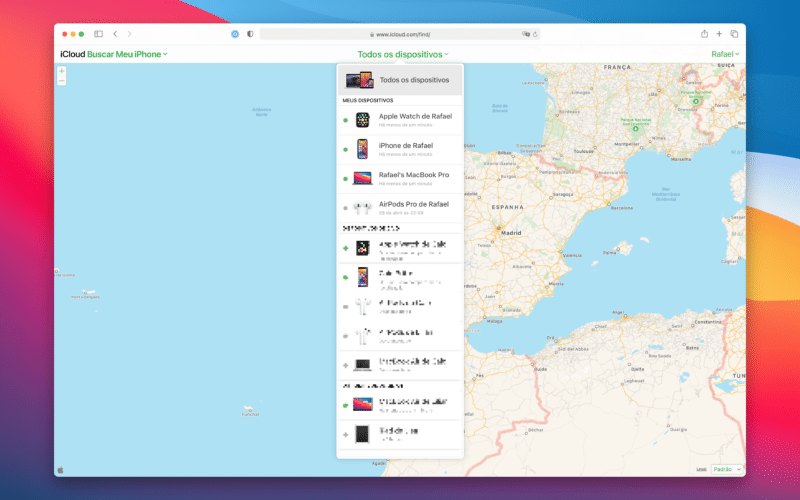
Task: Toggle the Safari sidebar icon
Action: click(98, 34)
